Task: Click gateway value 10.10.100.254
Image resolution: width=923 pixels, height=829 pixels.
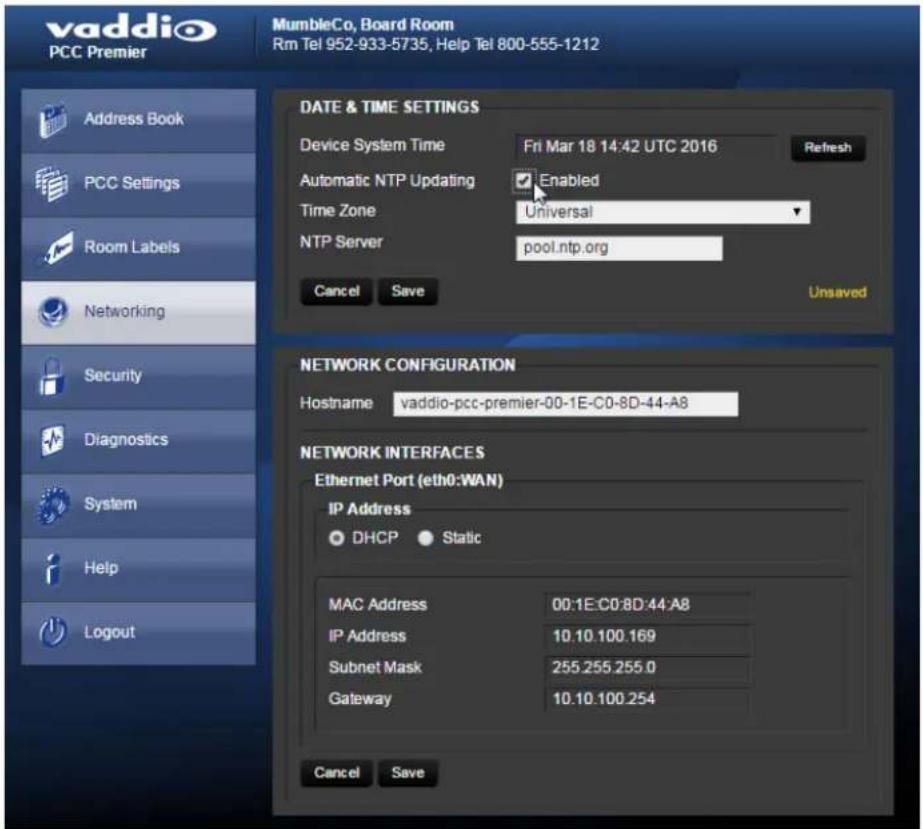Action: point(604,699)
